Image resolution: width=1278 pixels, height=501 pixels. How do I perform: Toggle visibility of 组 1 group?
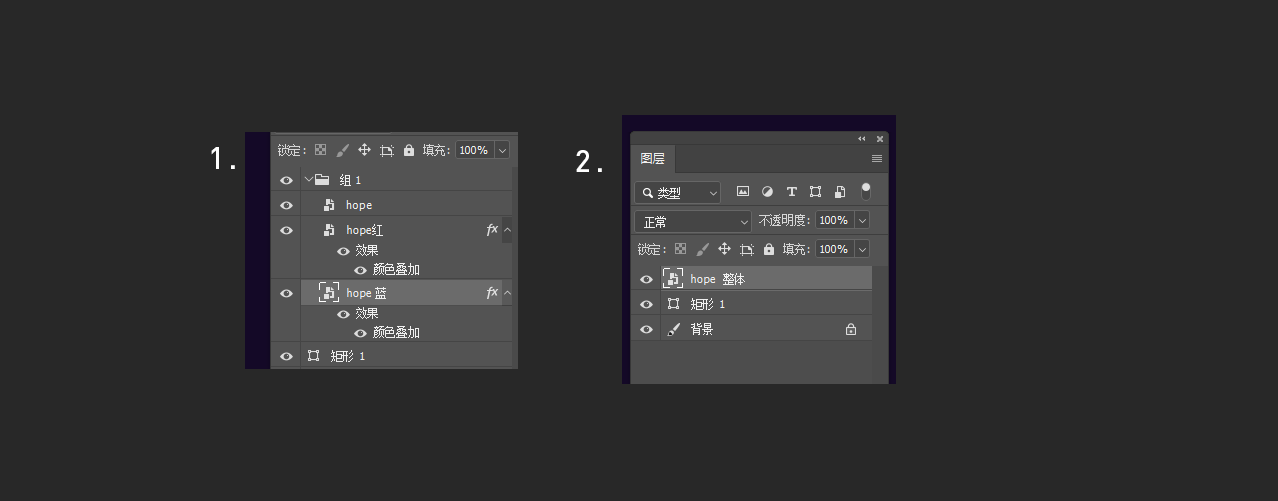287,180
